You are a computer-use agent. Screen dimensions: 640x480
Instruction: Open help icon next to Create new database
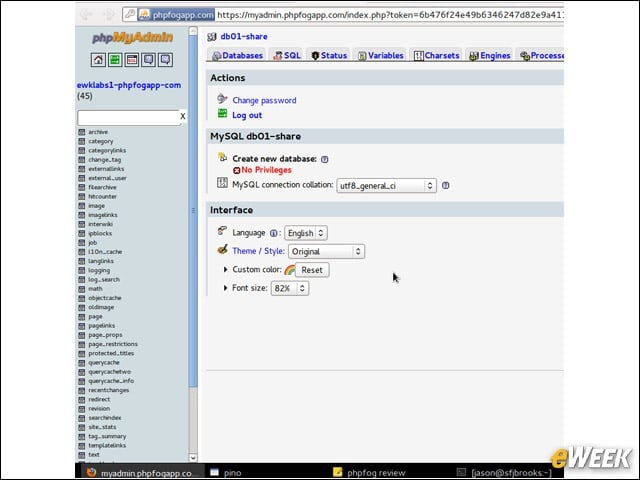324,159
